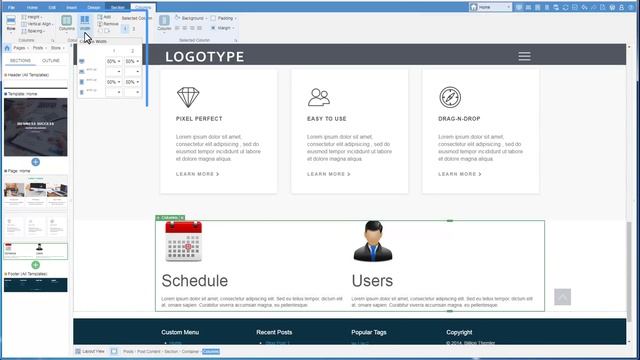This screenshot has height=360, width=640.
Task: Click the undo icon in top toolbar
Action: (584, 7)
